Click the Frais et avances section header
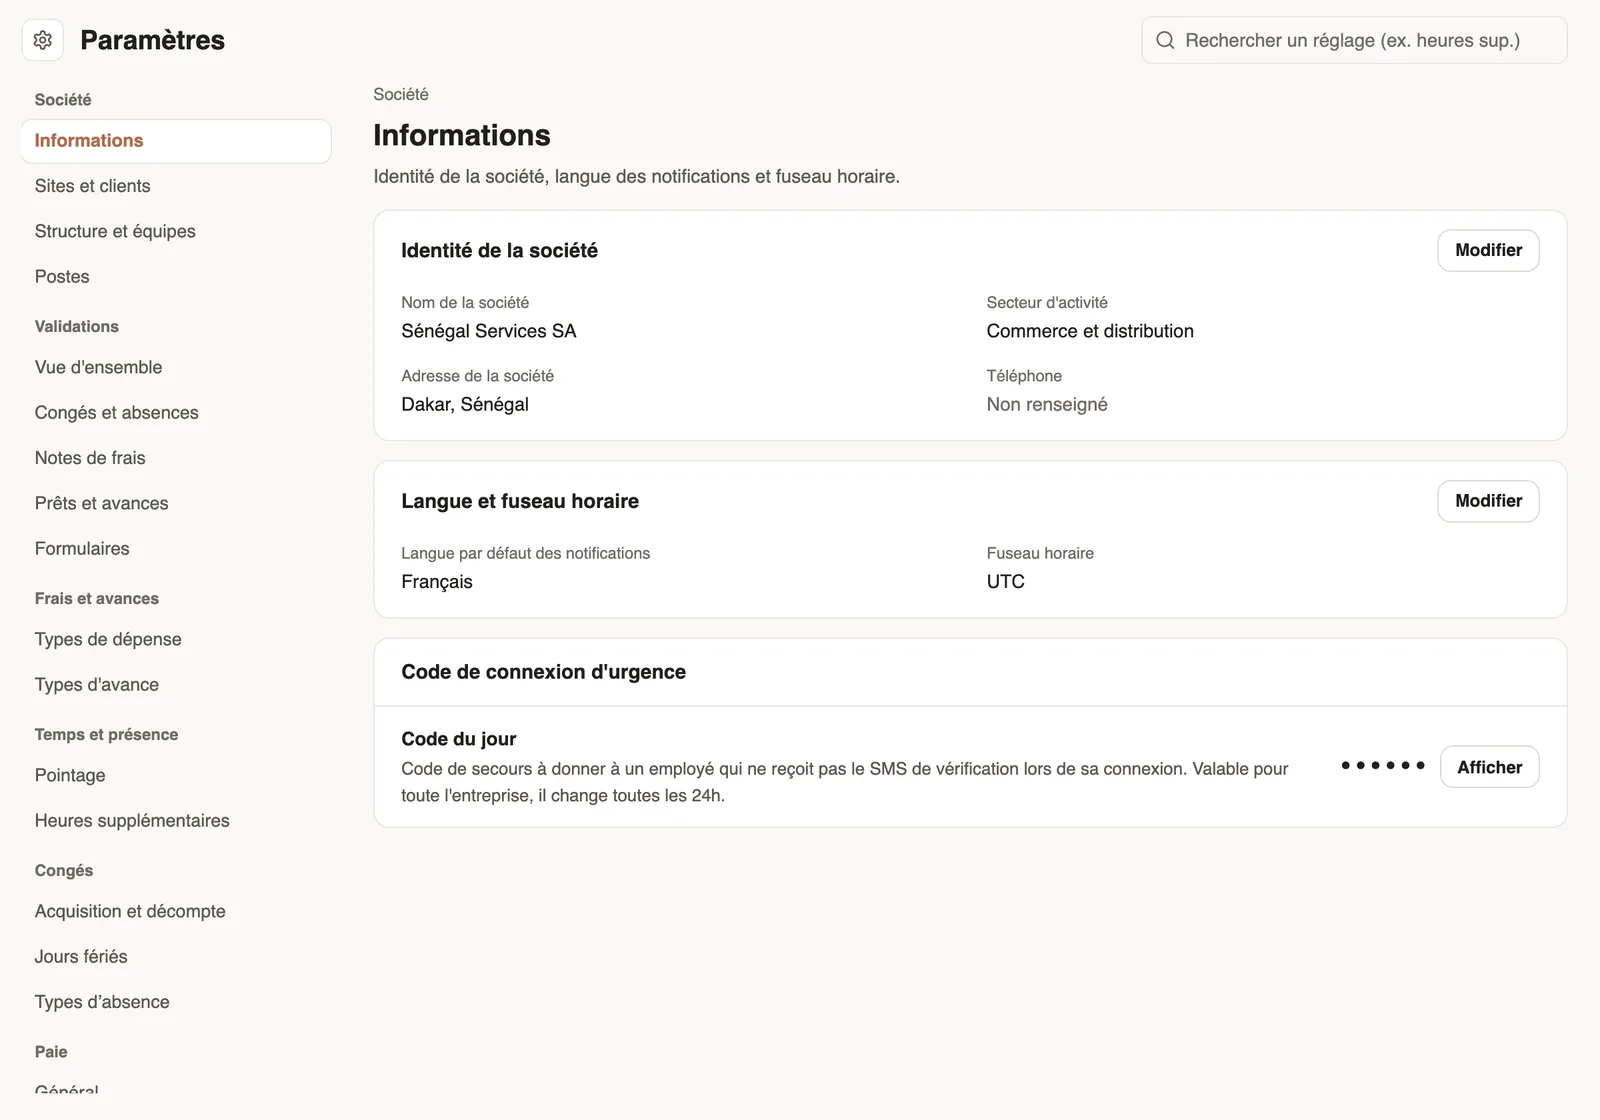 (x=97, y=598)
